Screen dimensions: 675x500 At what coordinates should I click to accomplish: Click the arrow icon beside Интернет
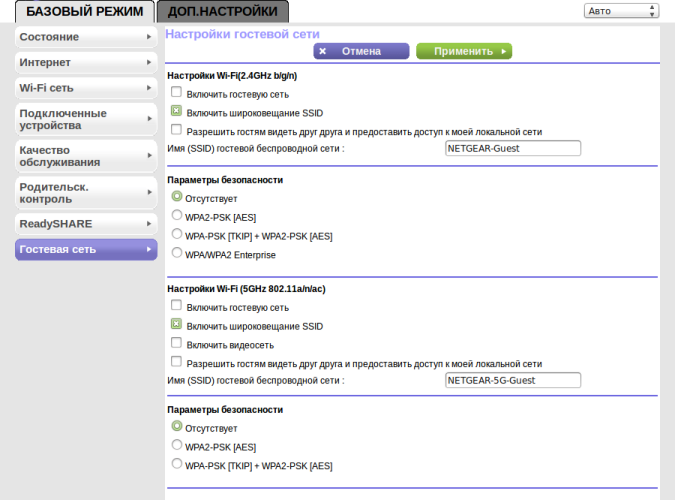coord(149,62)
